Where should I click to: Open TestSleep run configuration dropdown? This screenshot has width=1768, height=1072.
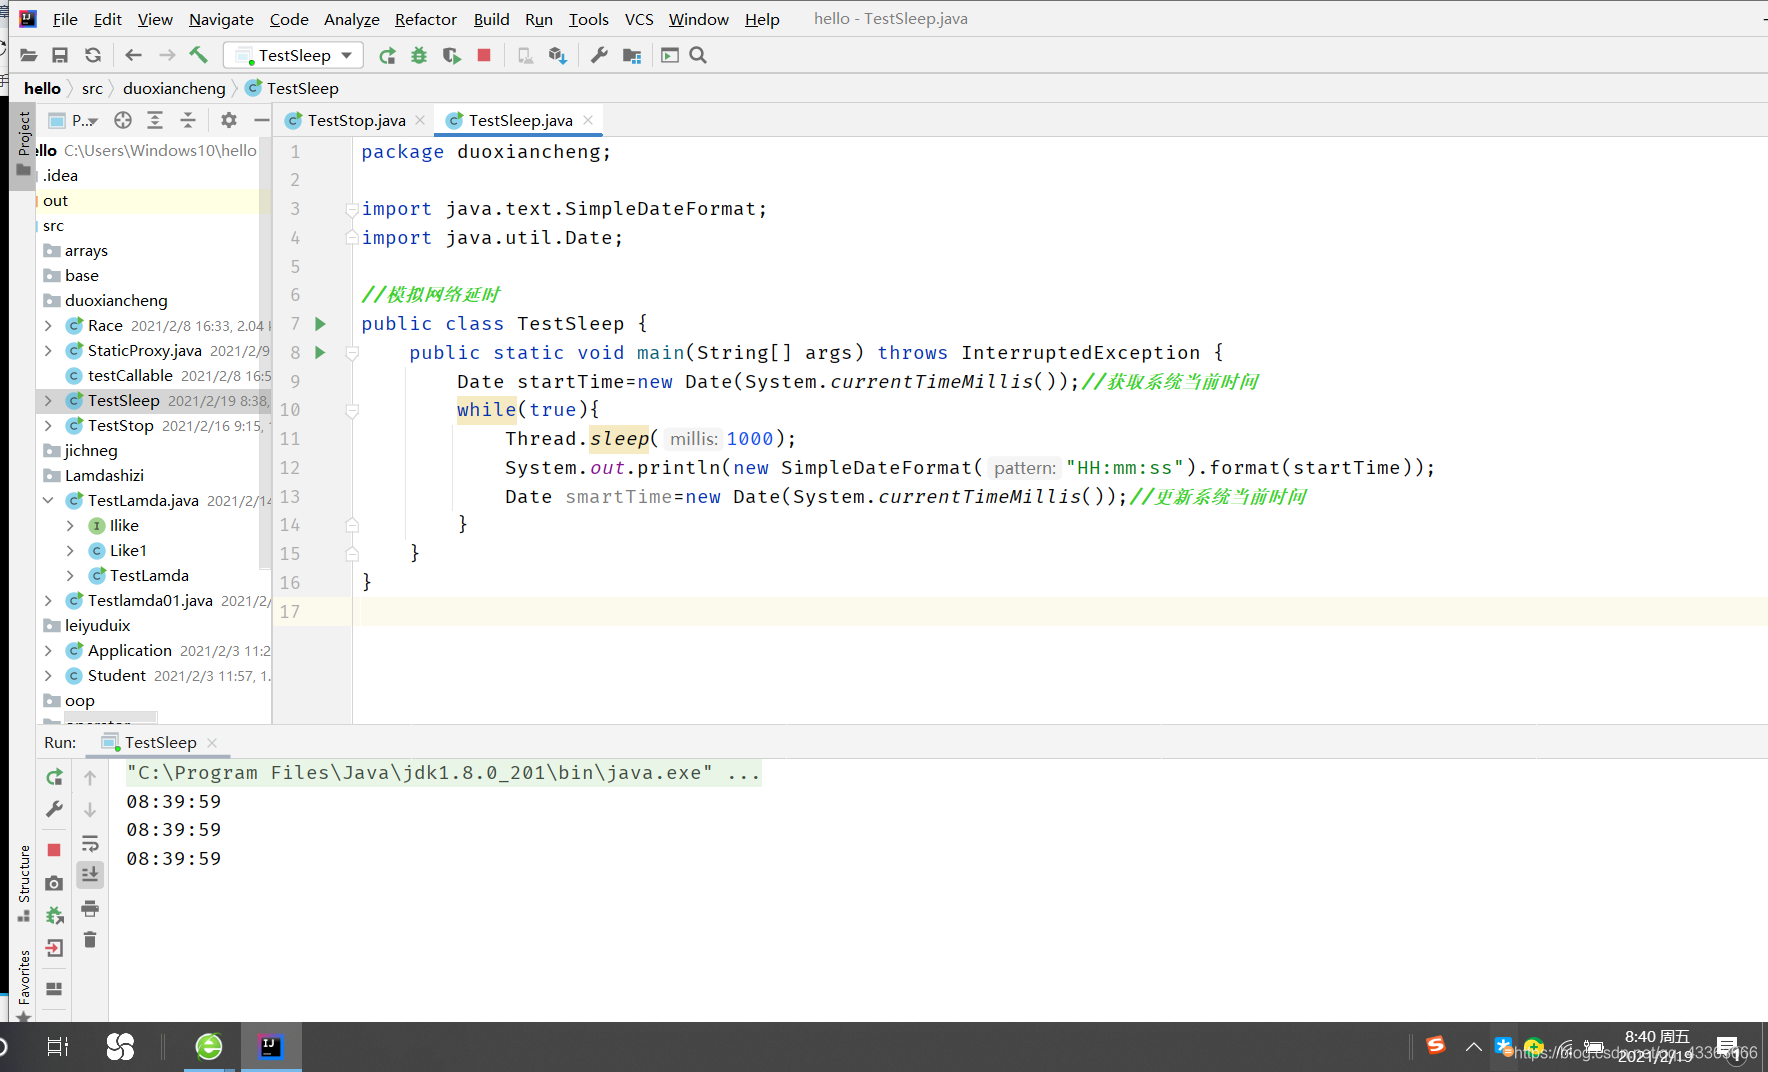(x=294, y=56)
